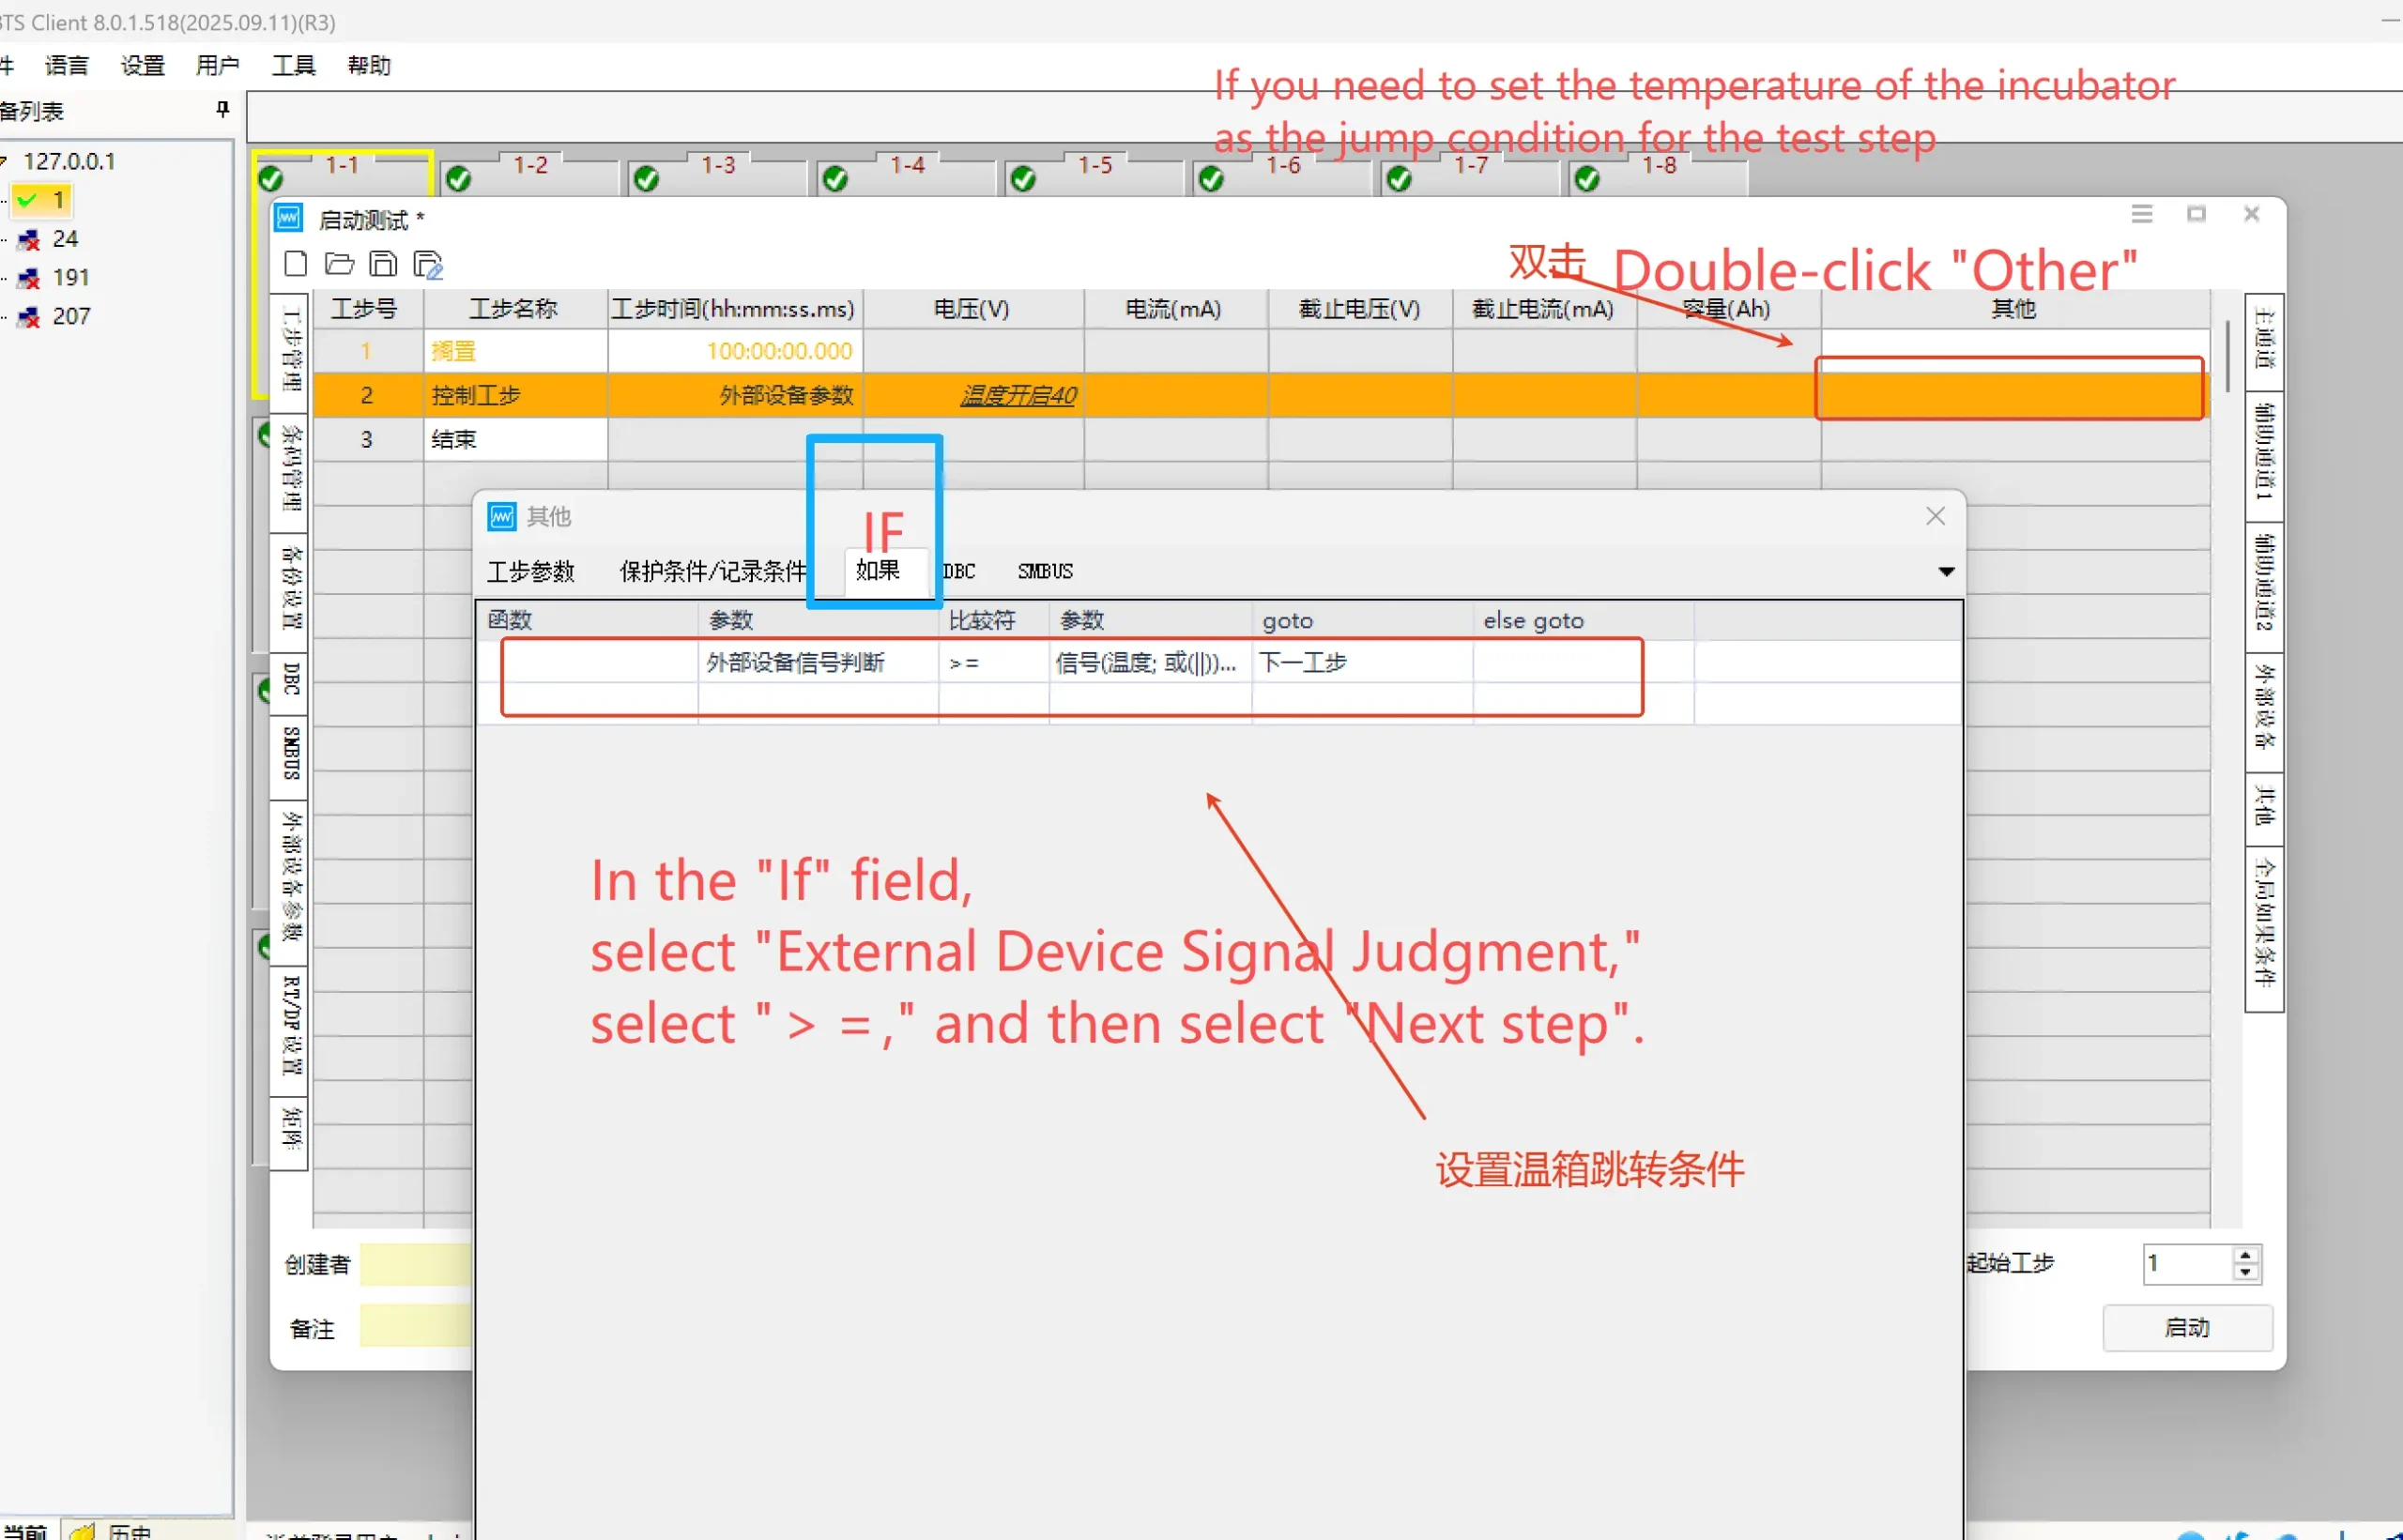The height and width of the screenshot is (1540, 2403).
Task: Click the offline device icon beside 191
Action: pyautogui.click(x=29, y=279)
